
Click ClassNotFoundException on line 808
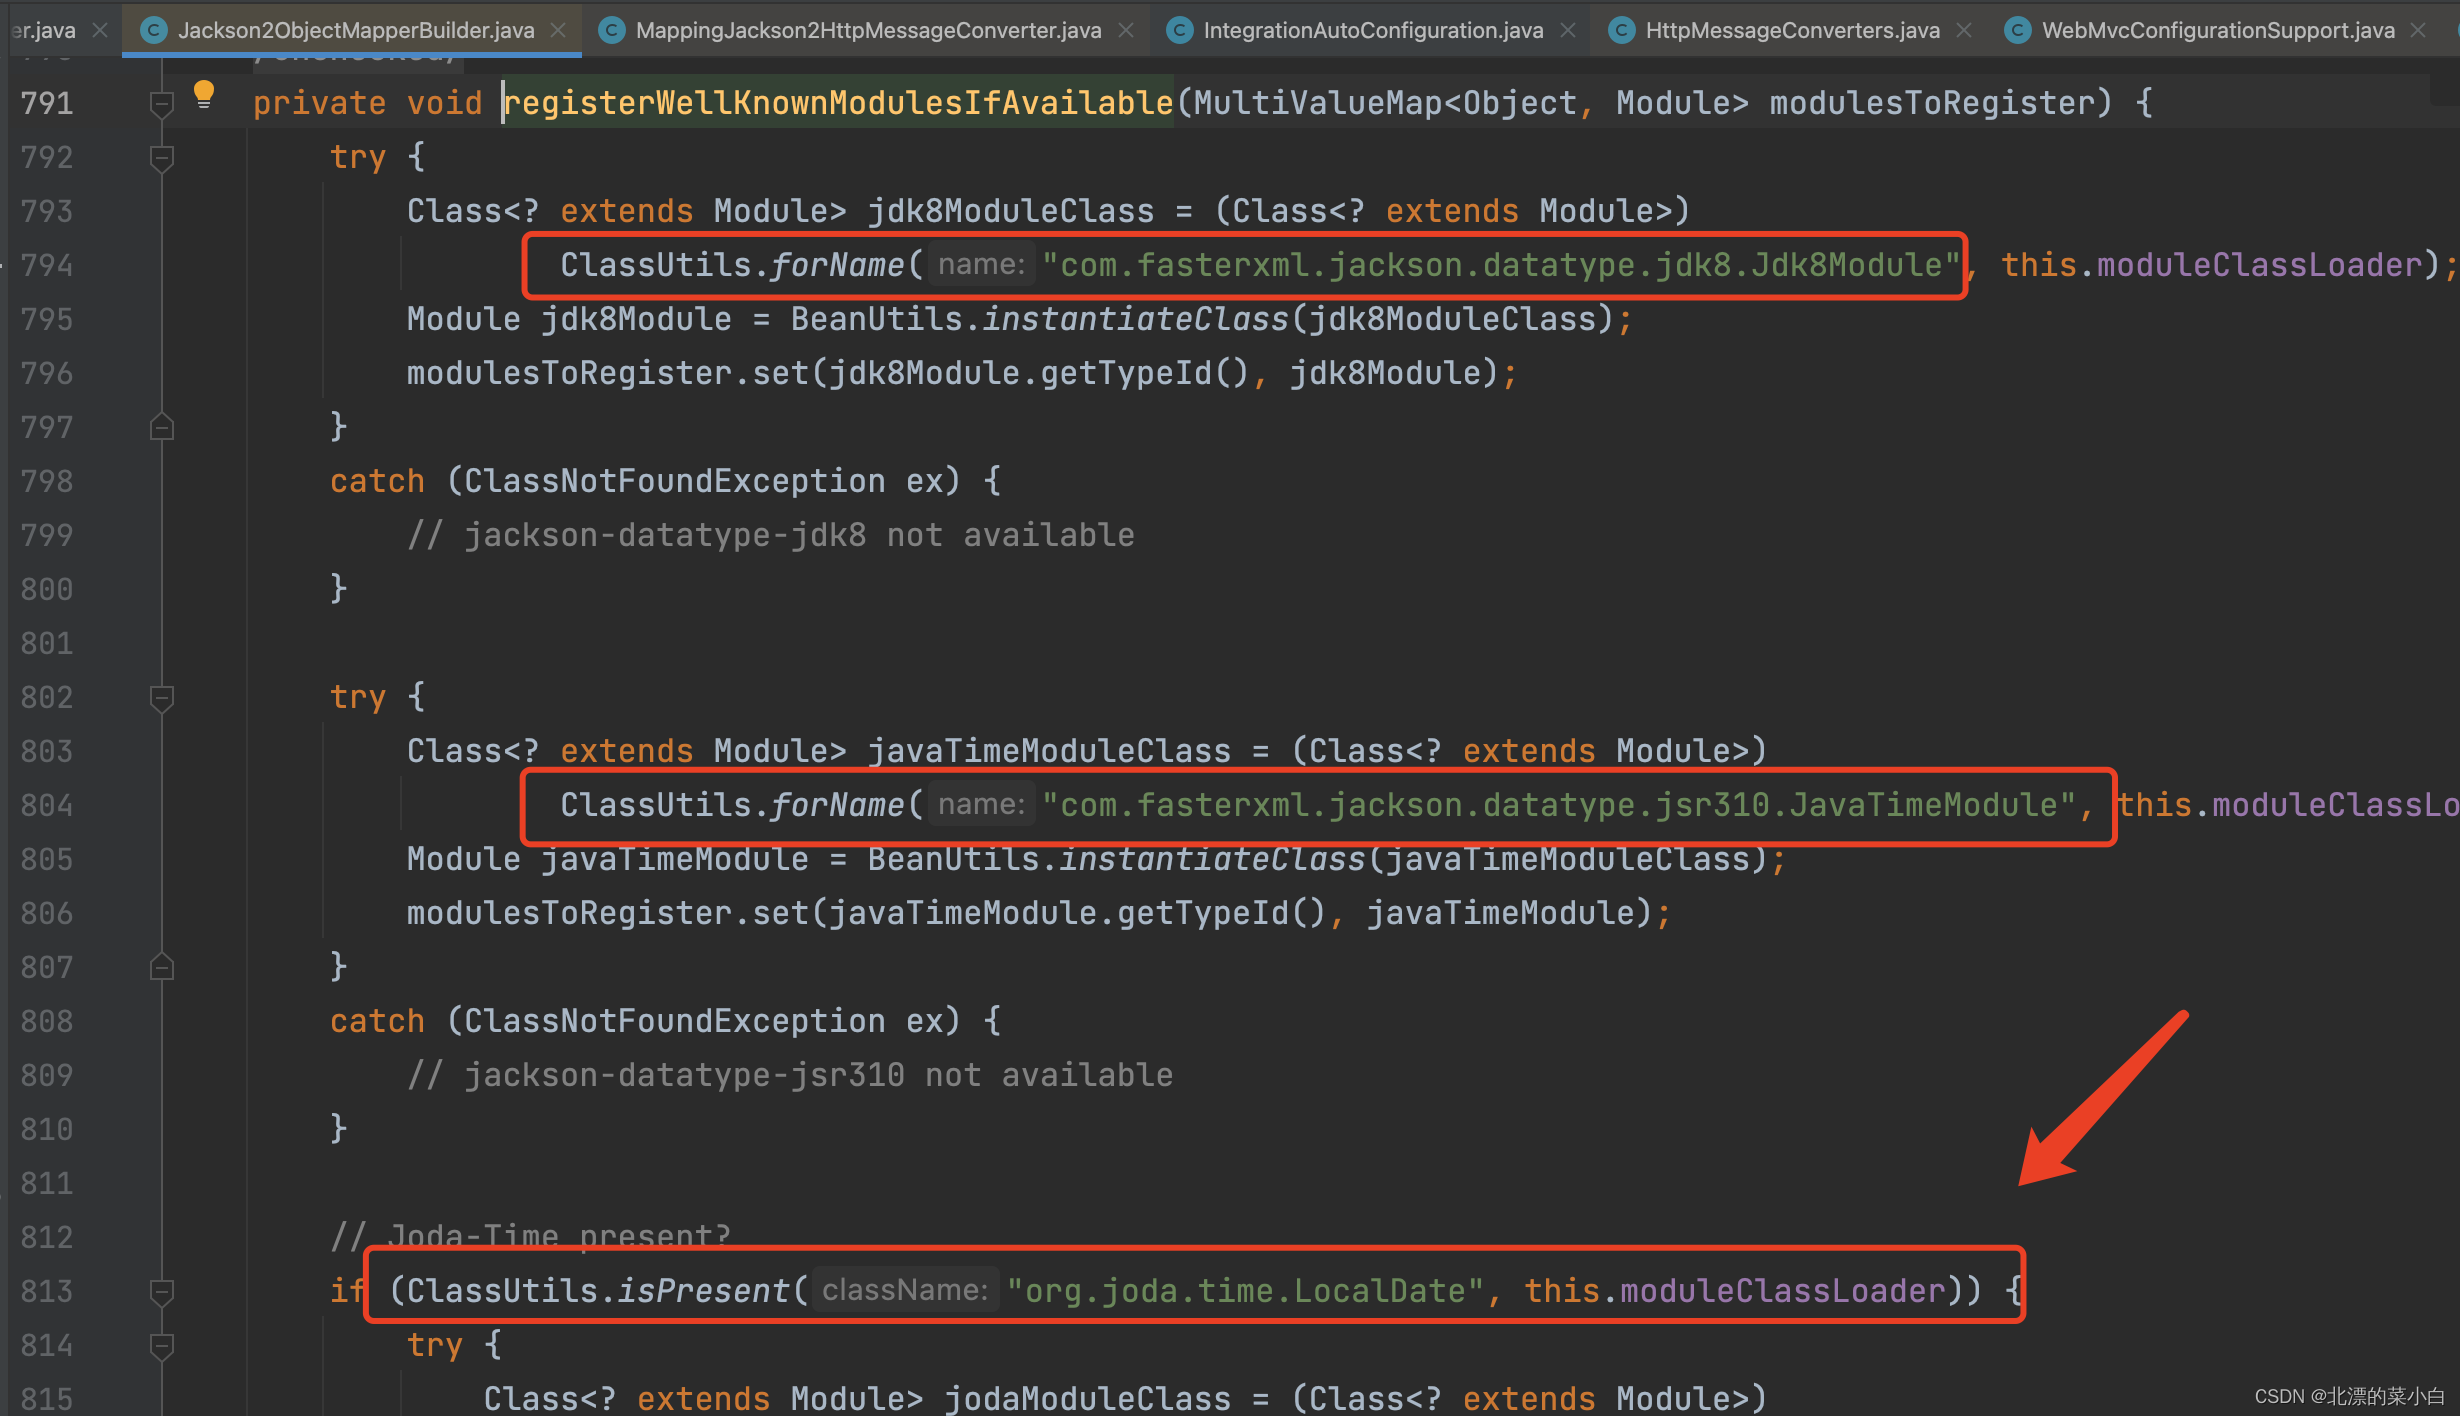pyautogui.click(x=674, y=1021)
